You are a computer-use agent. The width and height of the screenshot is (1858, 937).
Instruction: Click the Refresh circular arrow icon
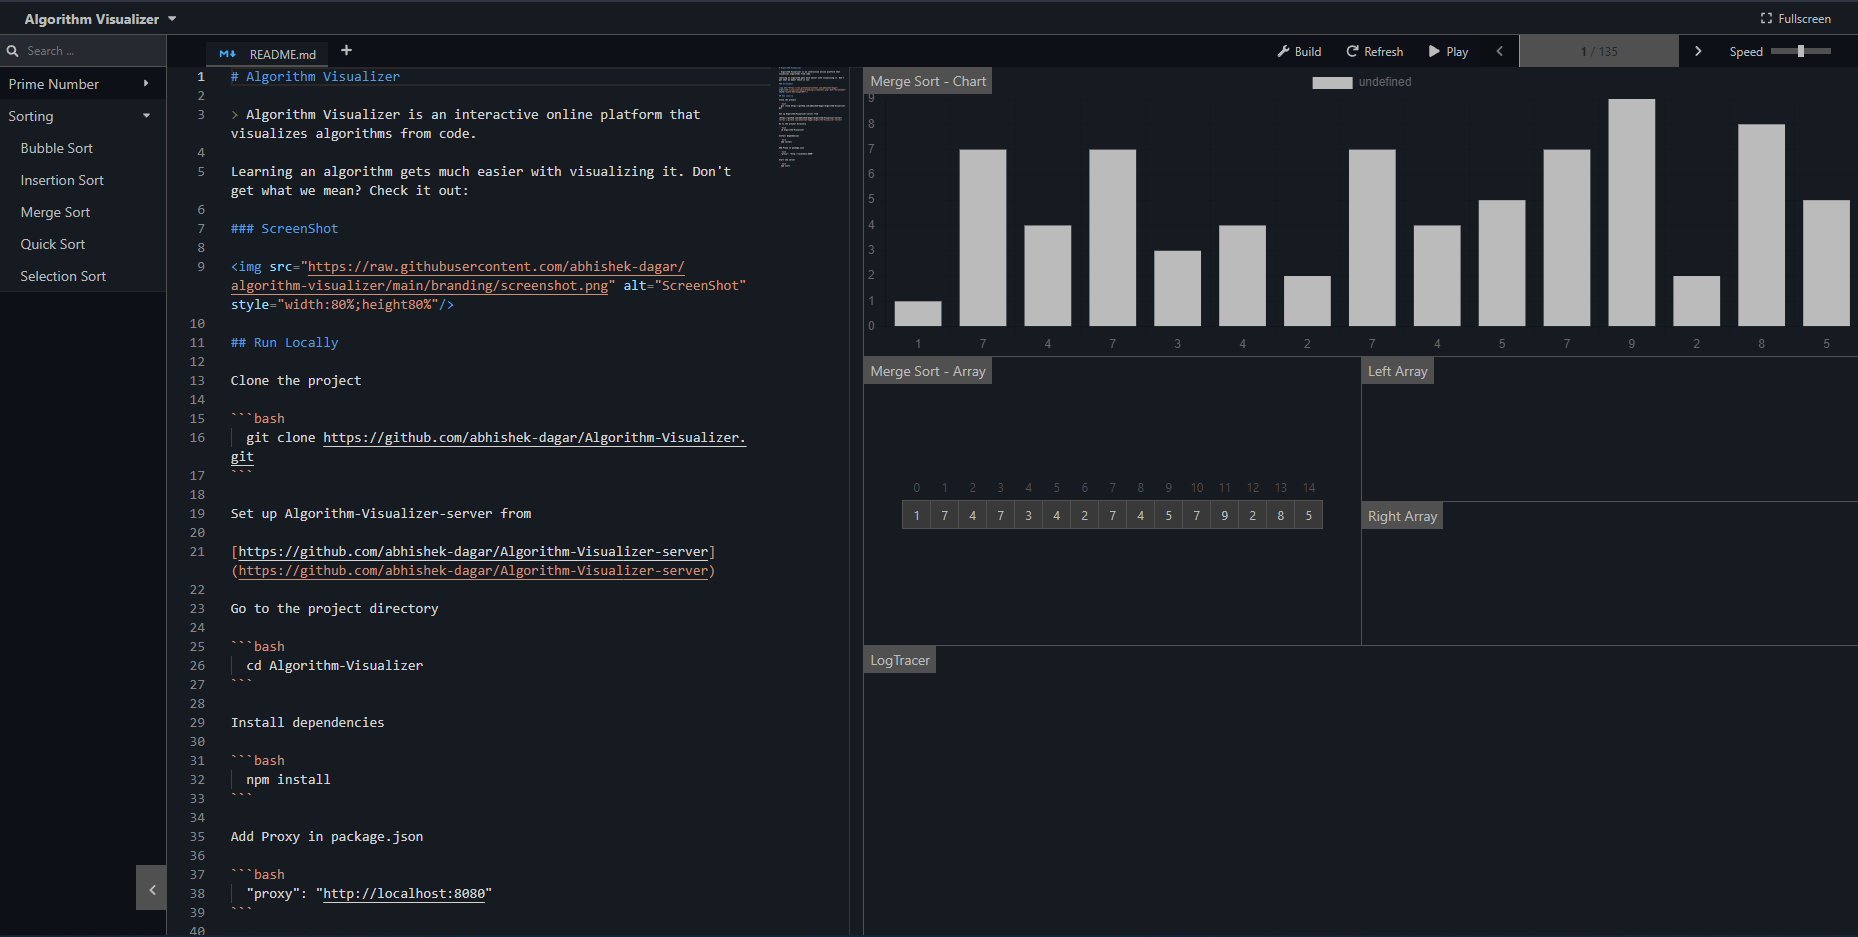click(1352, 52)
